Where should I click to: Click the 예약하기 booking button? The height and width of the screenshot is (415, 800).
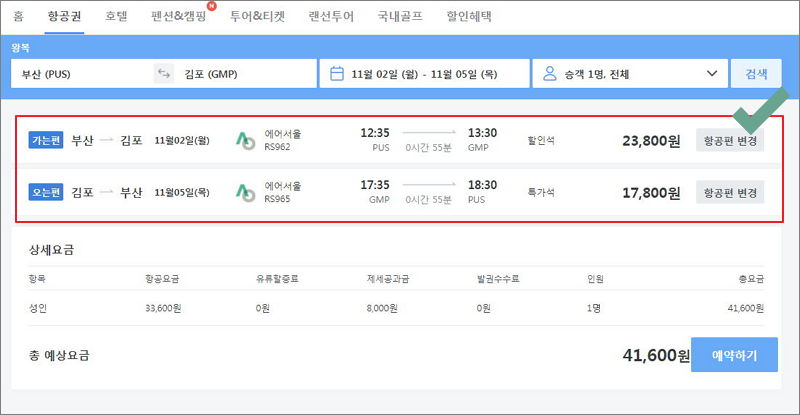pos(734,355)
